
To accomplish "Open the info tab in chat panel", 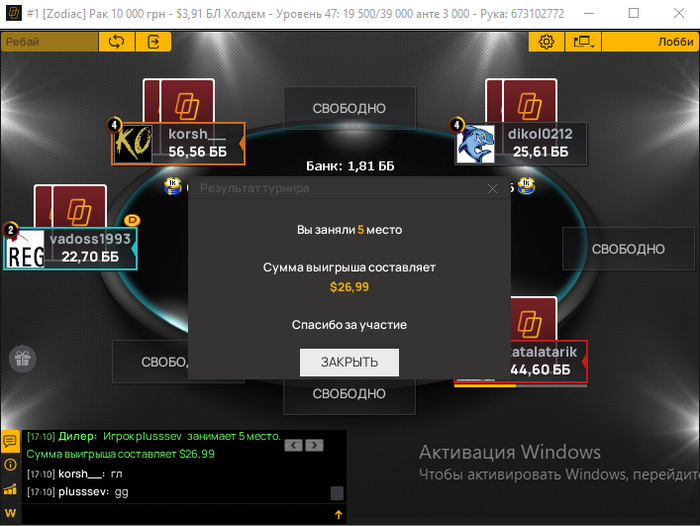I will 10,465.
